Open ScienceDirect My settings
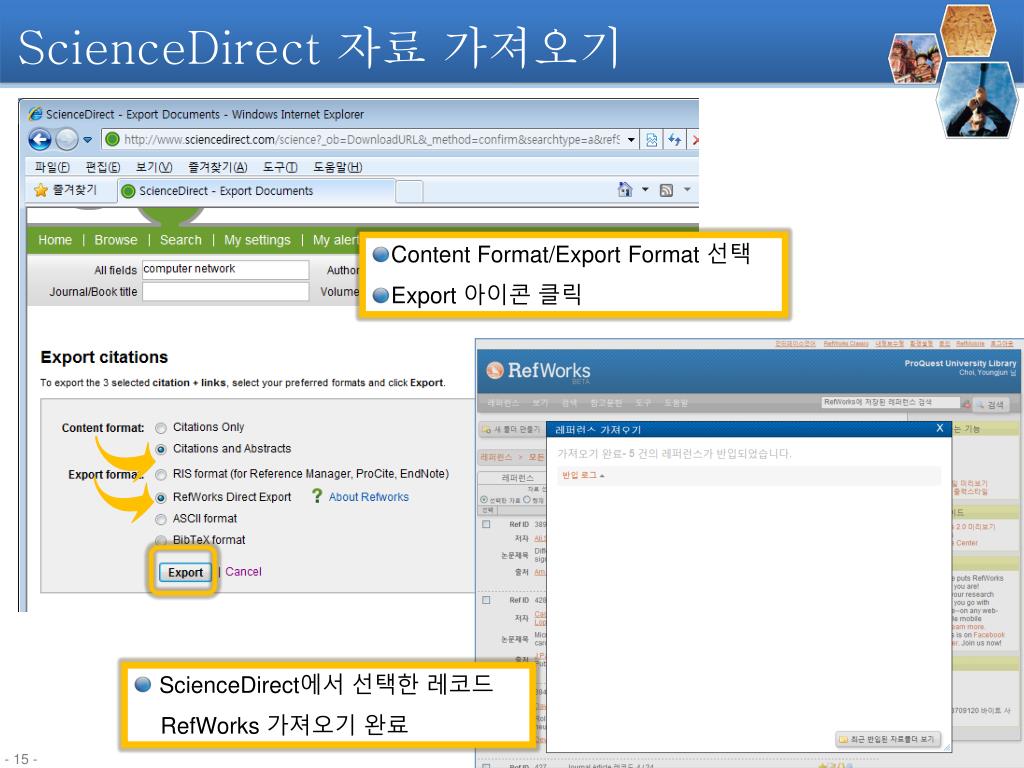1024x768 pixels. pyautogui.click(x=257, y=240)
